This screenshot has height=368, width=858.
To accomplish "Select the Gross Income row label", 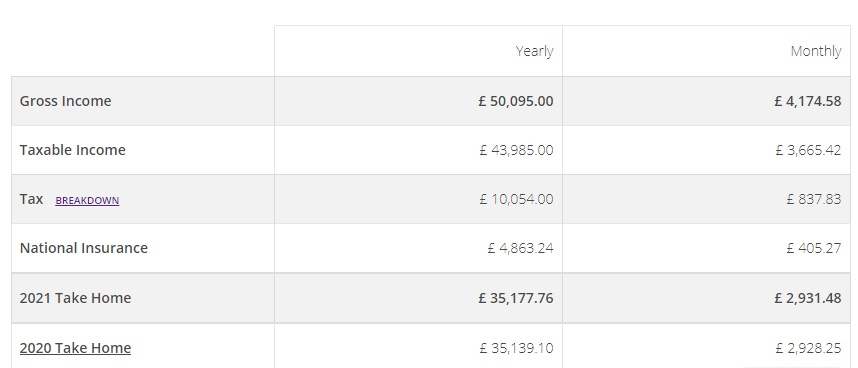I will (65, 101).
